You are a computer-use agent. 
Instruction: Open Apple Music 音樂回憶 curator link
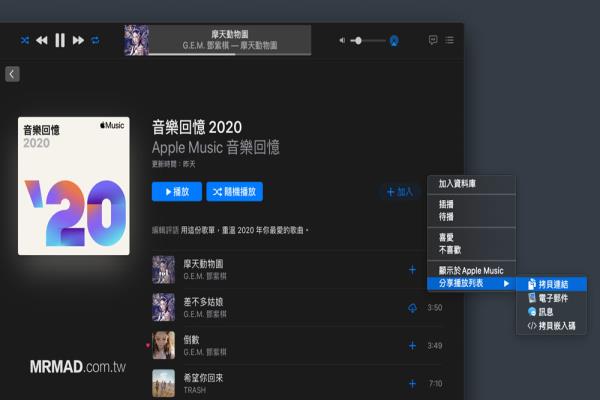click(215, 147)
